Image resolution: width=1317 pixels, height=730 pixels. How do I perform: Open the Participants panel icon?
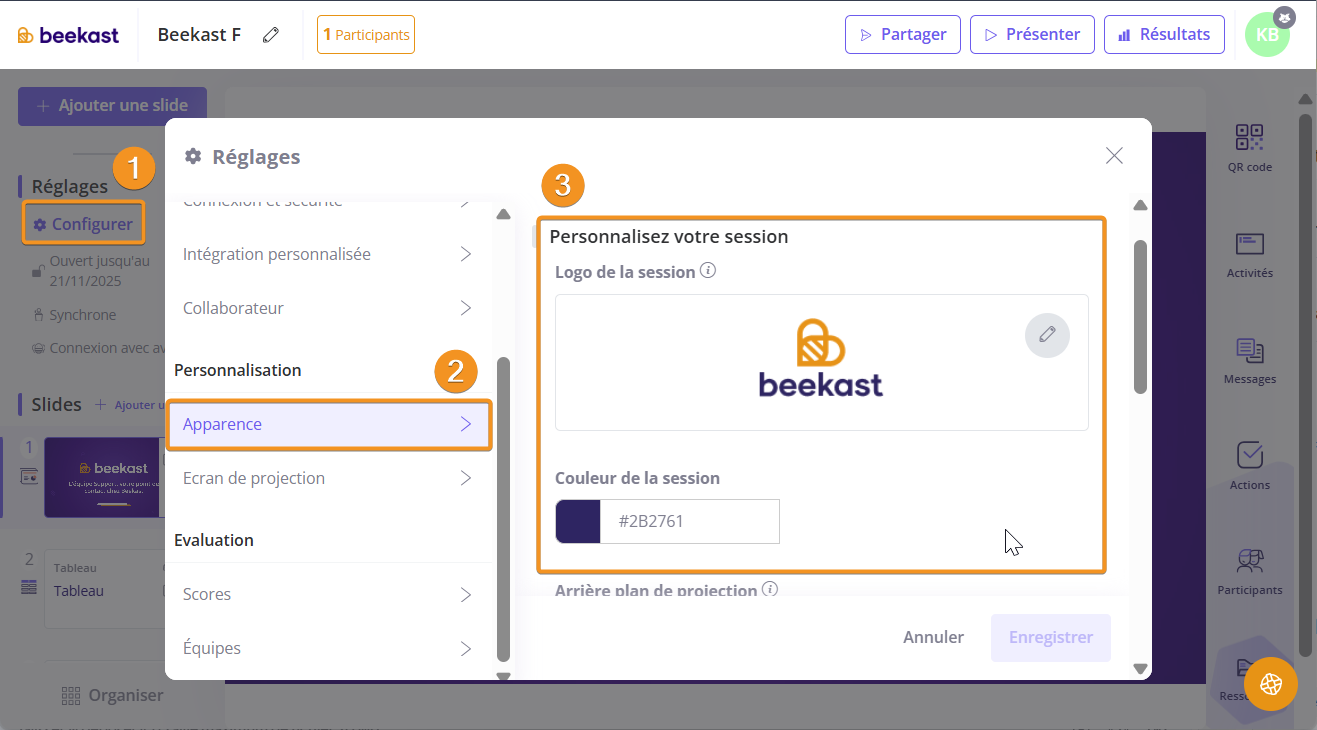click(1249, 561)
